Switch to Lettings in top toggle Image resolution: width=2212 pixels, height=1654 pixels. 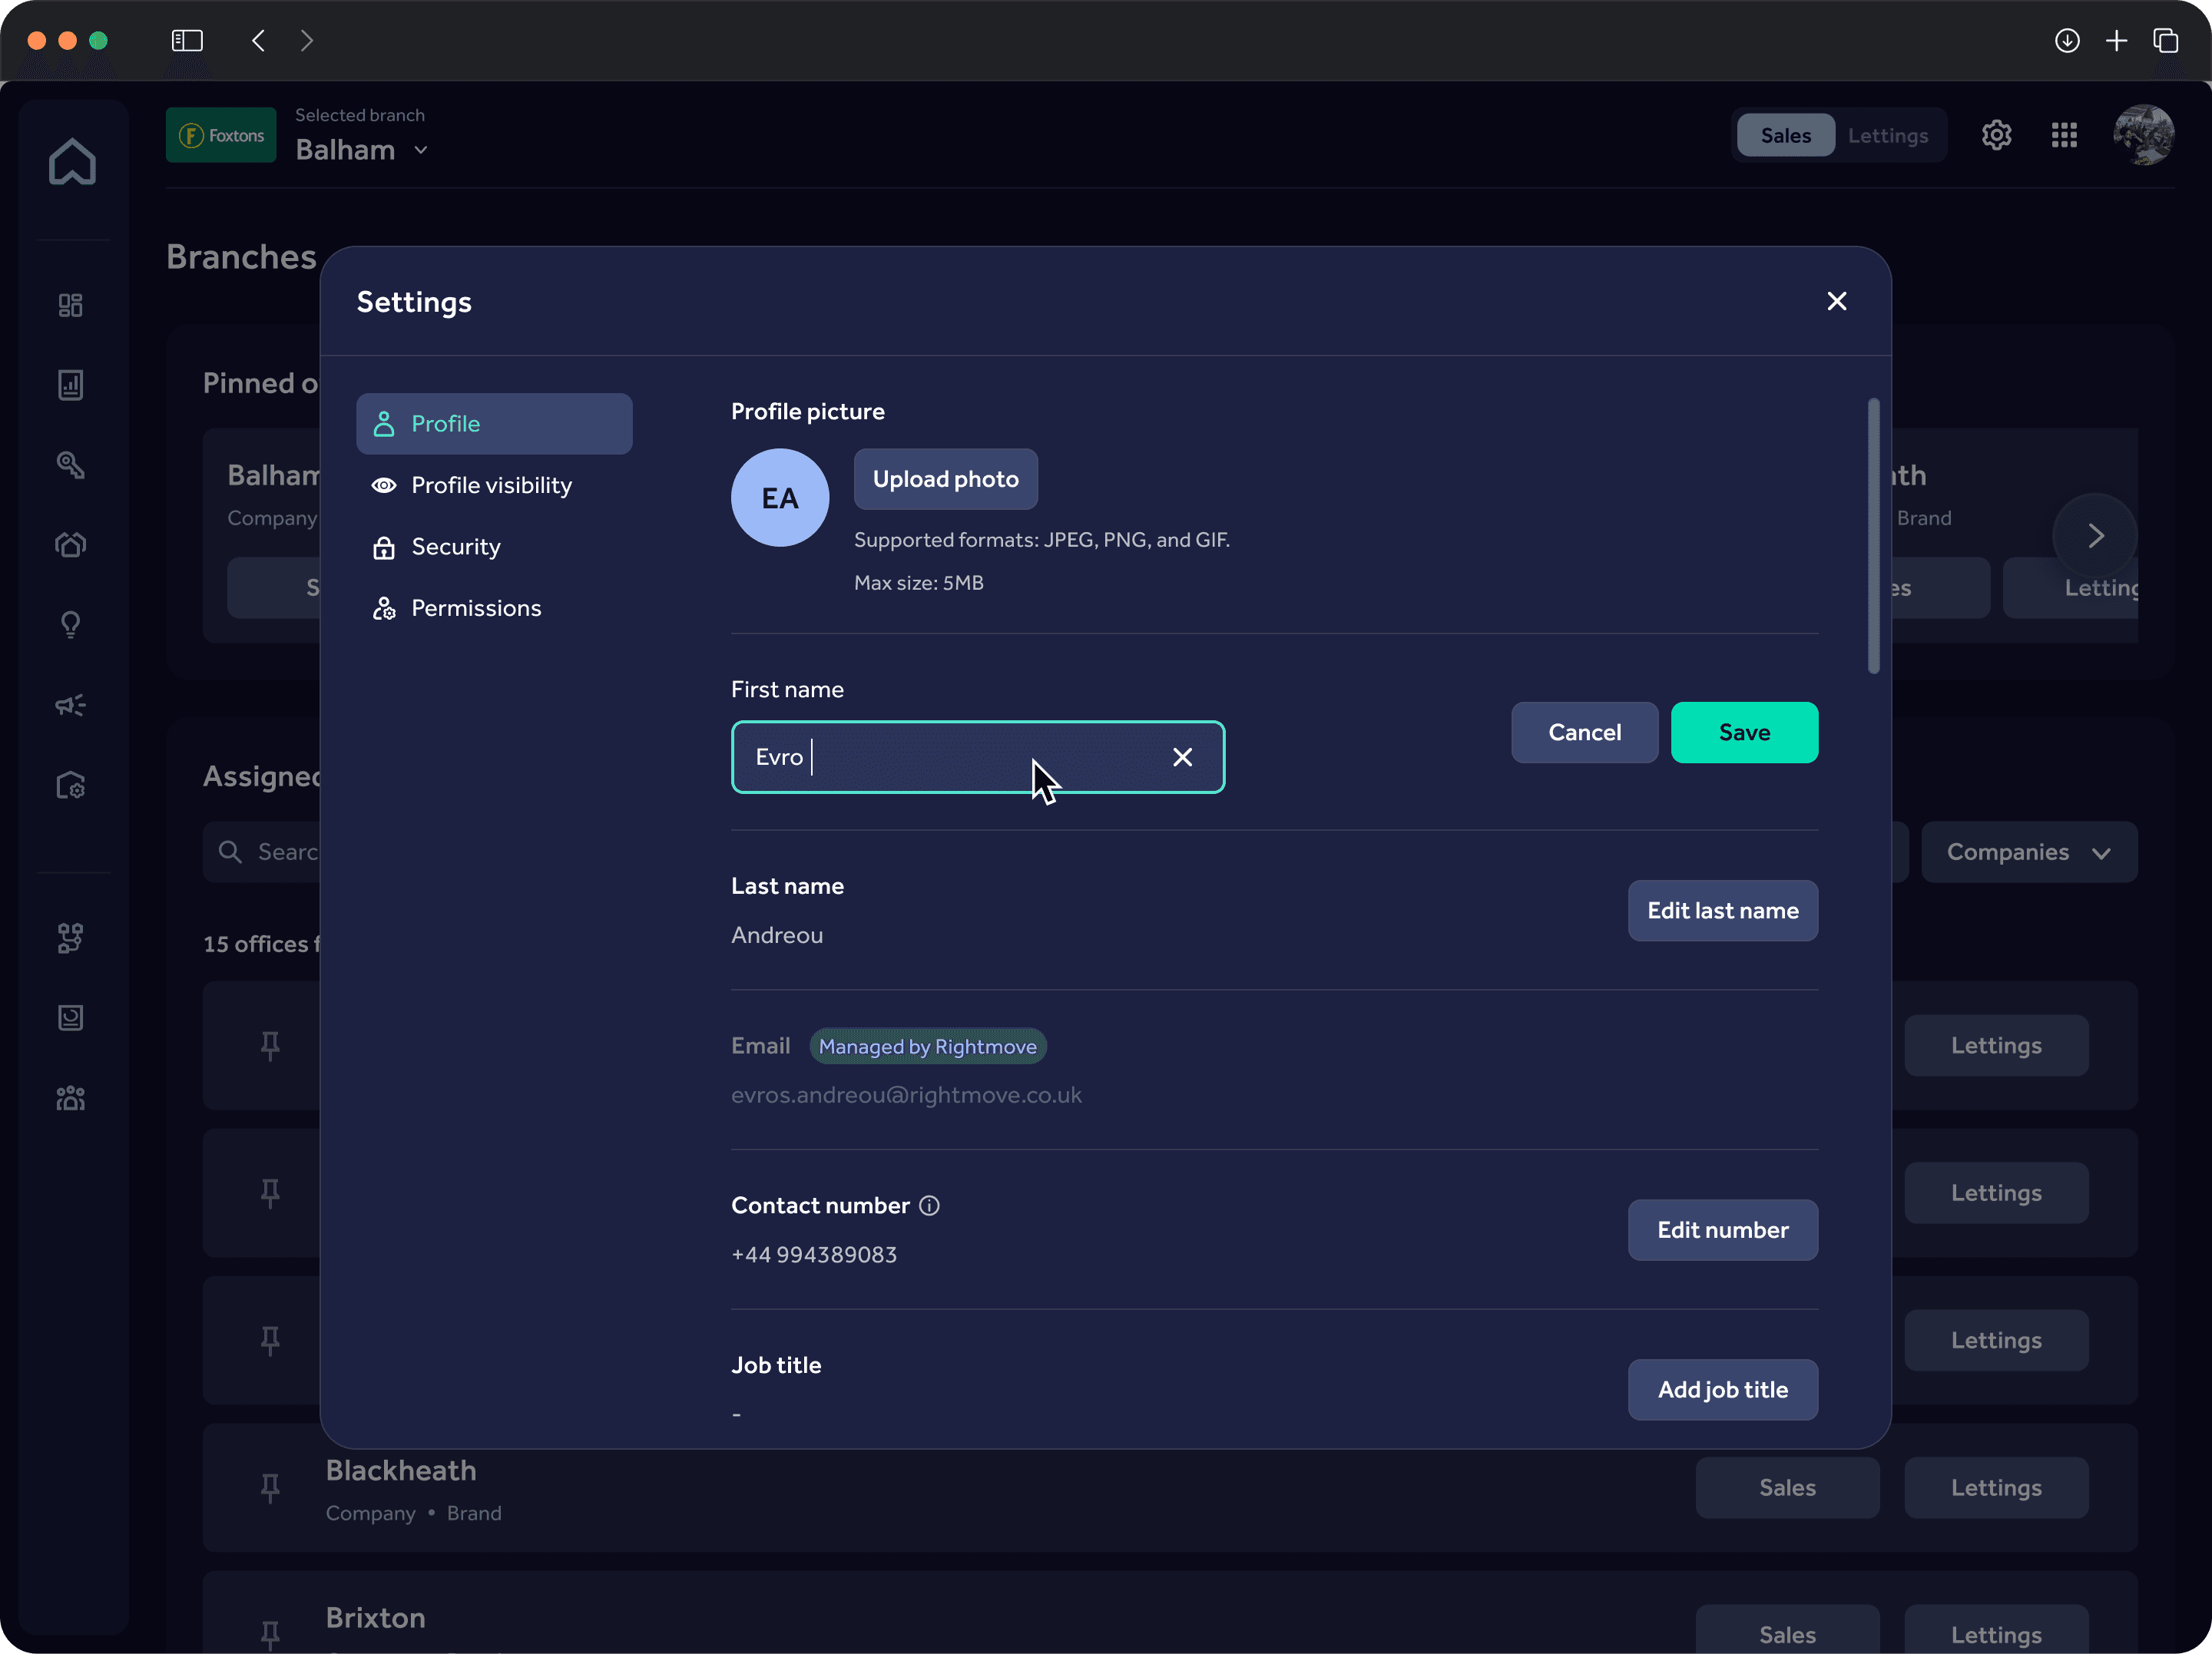pos(1887,135)
